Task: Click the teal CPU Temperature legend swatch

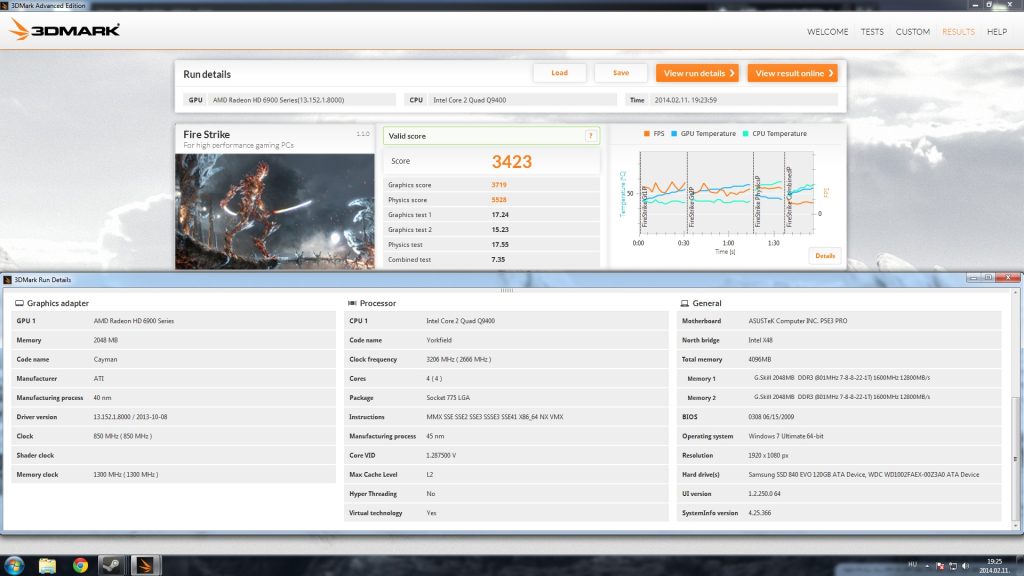Action: [x=745, y=133]
